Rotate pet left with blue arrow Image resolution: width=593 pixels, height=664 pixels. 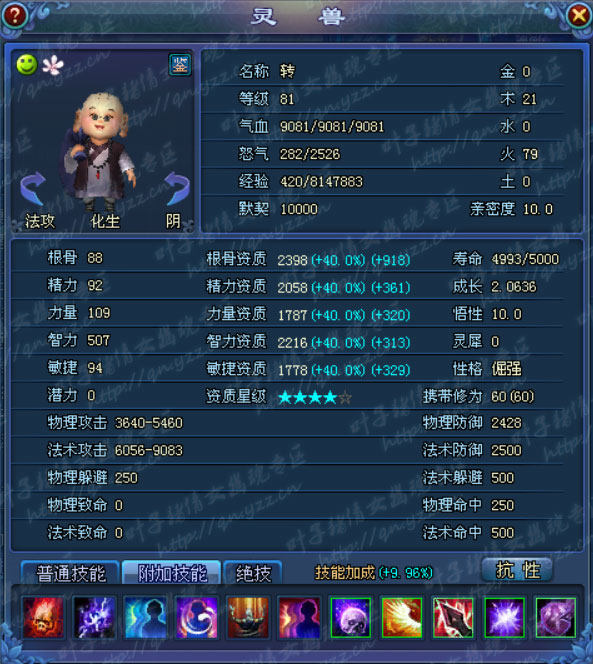click(33, 188)
